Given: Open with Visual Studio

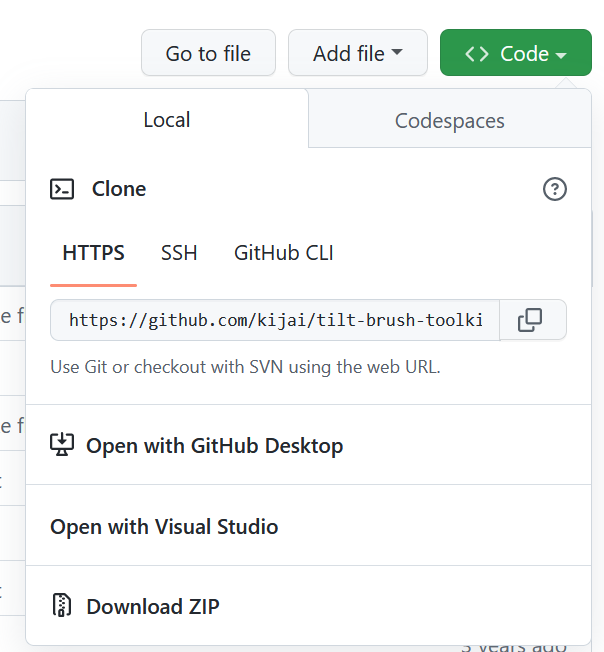Looking at the screenshot, I should click(164, 527).
